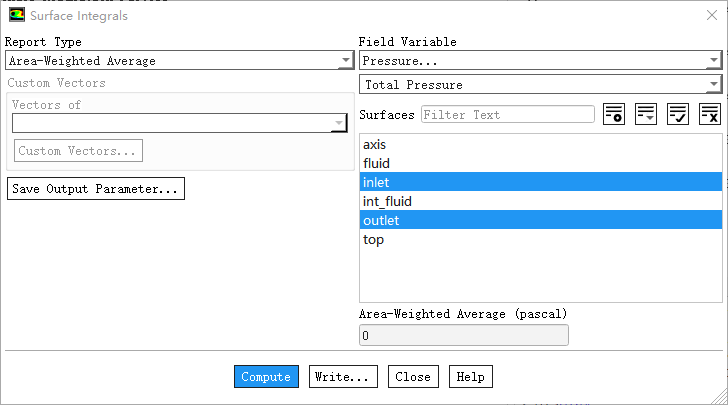This screenshot has height=405, width=728.
Task: Click the surfaces Filter Text field
Action: click(508, 115)
